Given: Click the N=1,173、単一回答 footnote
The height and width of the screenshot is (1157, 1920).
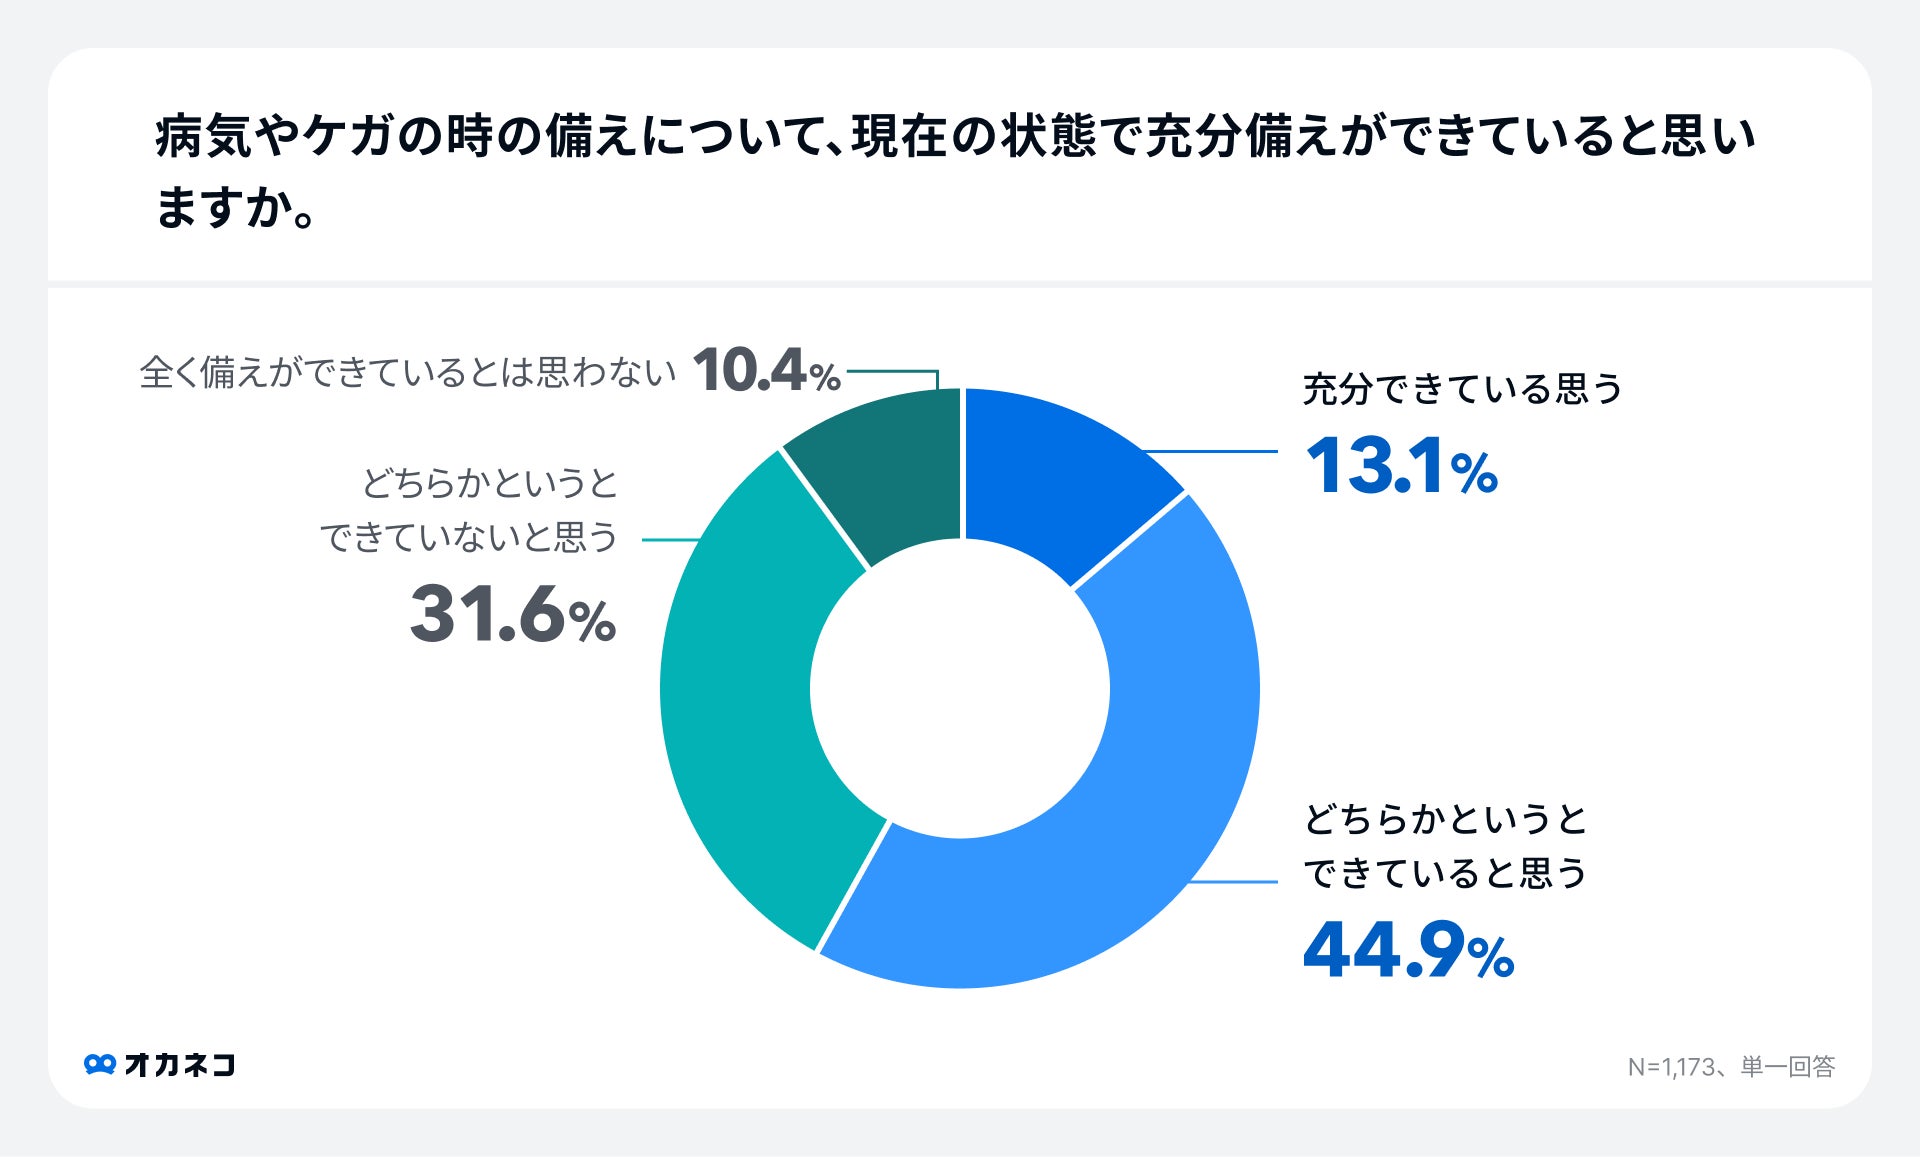Looking at the screenshot, I should [1731, 1067].
